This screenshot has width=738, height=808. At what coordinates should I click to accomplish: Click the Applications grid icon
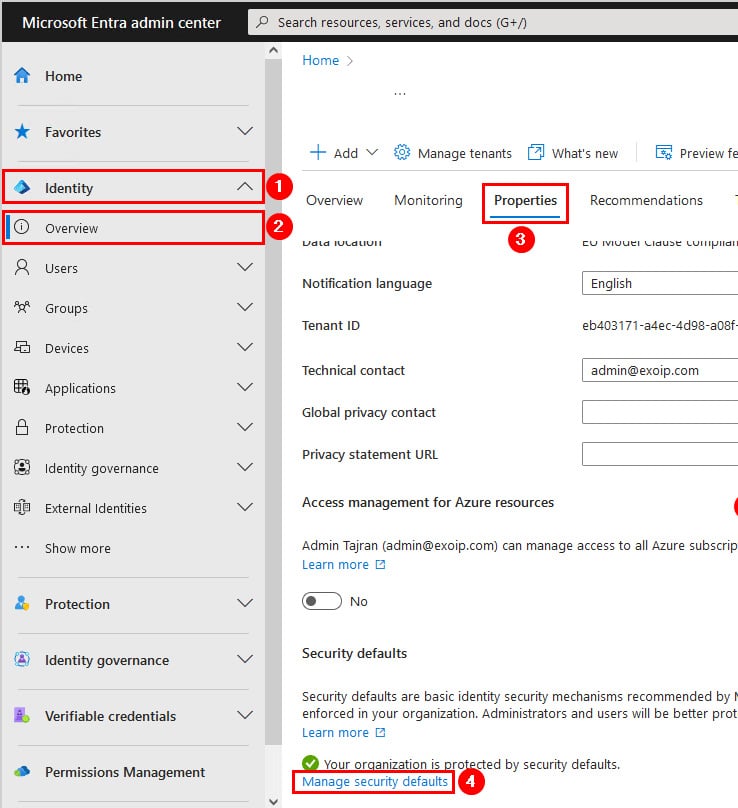22,387
